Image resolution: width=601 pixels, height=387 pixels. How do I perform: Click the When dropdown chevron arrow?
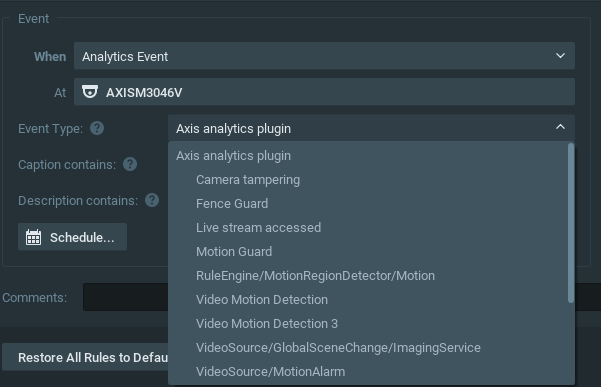pos(560,56)
